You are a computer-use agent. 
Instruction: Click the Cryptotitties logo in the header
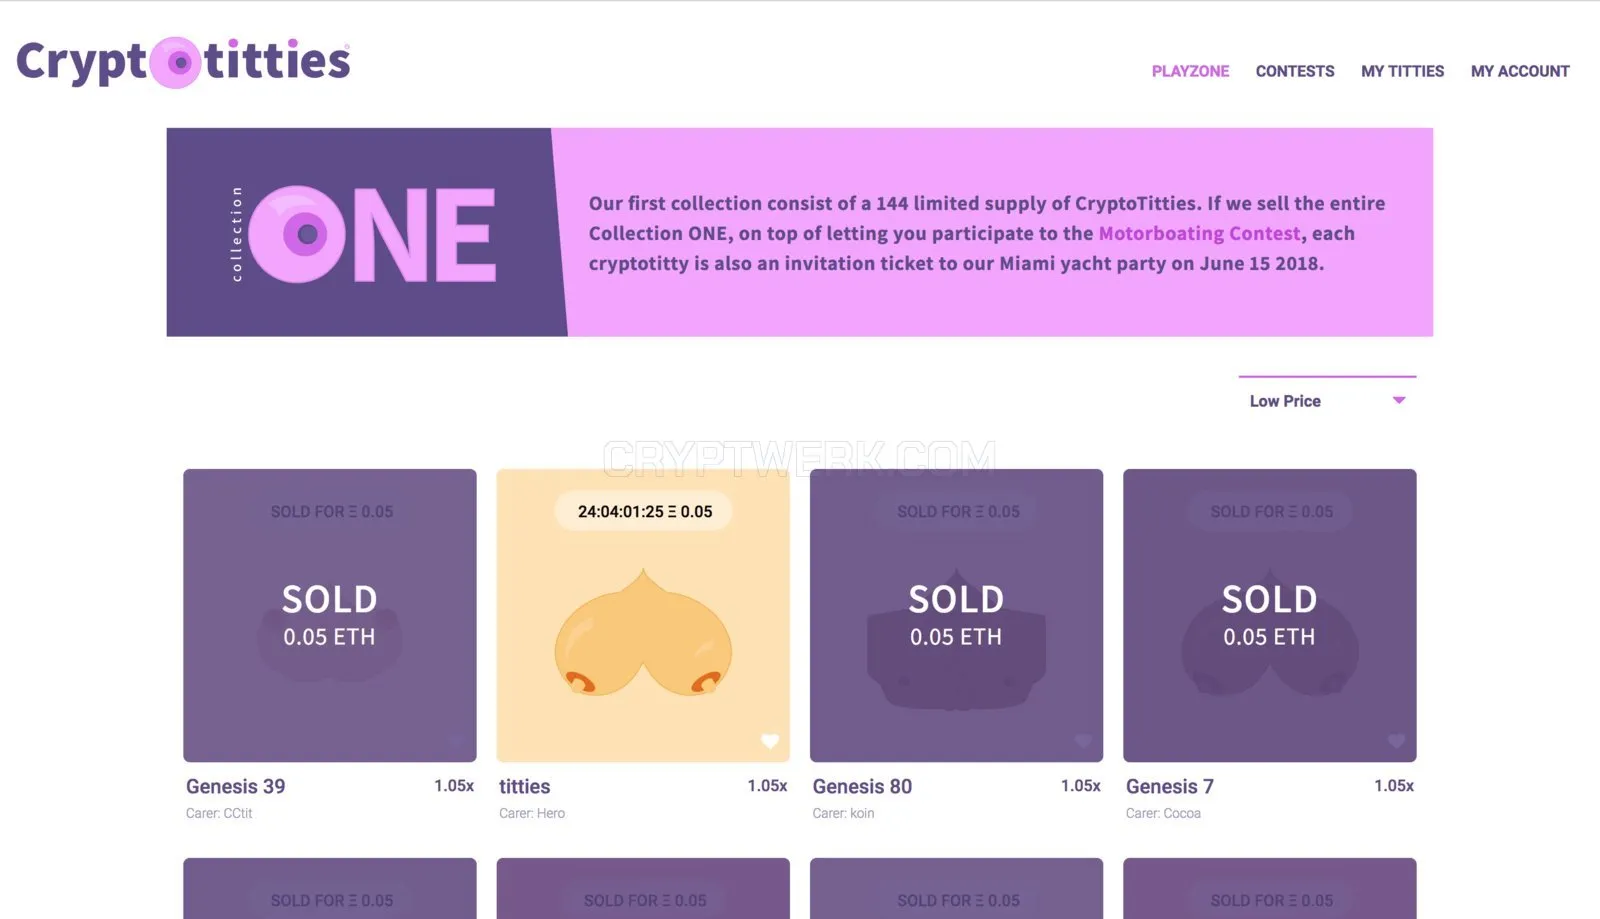pyautogui.click(x=183, y=62)
